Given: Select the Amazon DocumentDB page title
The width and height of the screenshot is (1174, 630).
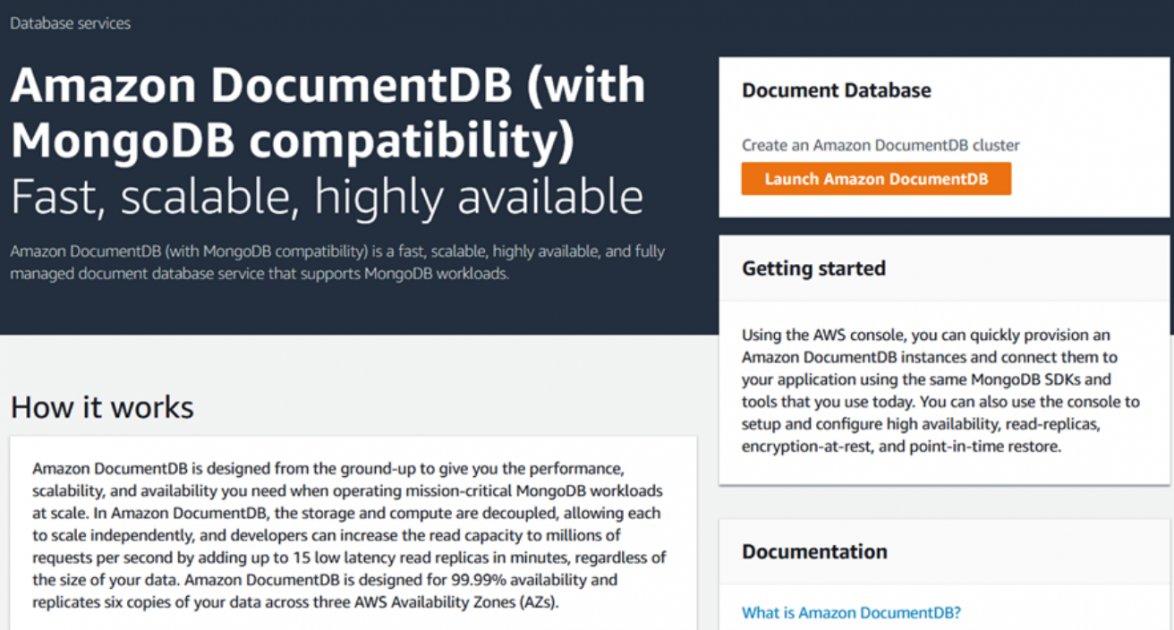Looking at the screenshot, I should 327,110.
